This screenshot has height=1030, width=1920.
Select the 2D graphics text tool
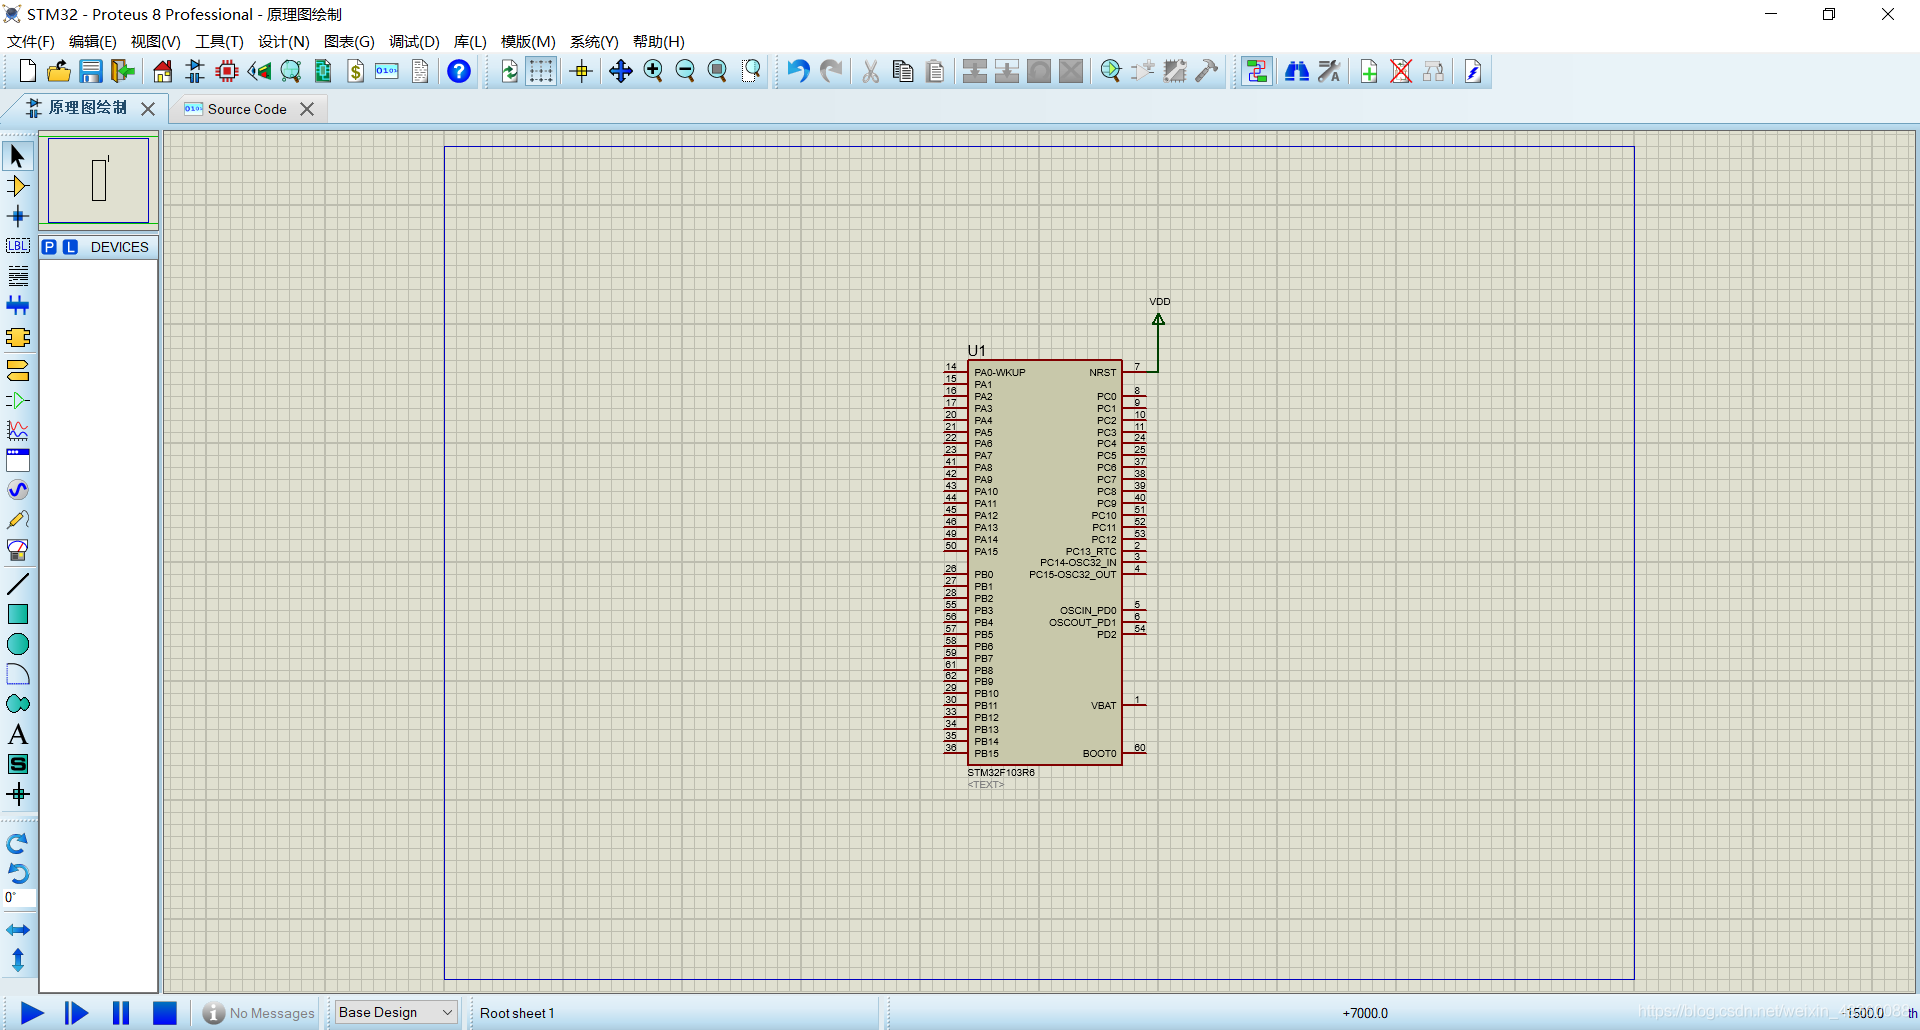[x=18, y=735]
